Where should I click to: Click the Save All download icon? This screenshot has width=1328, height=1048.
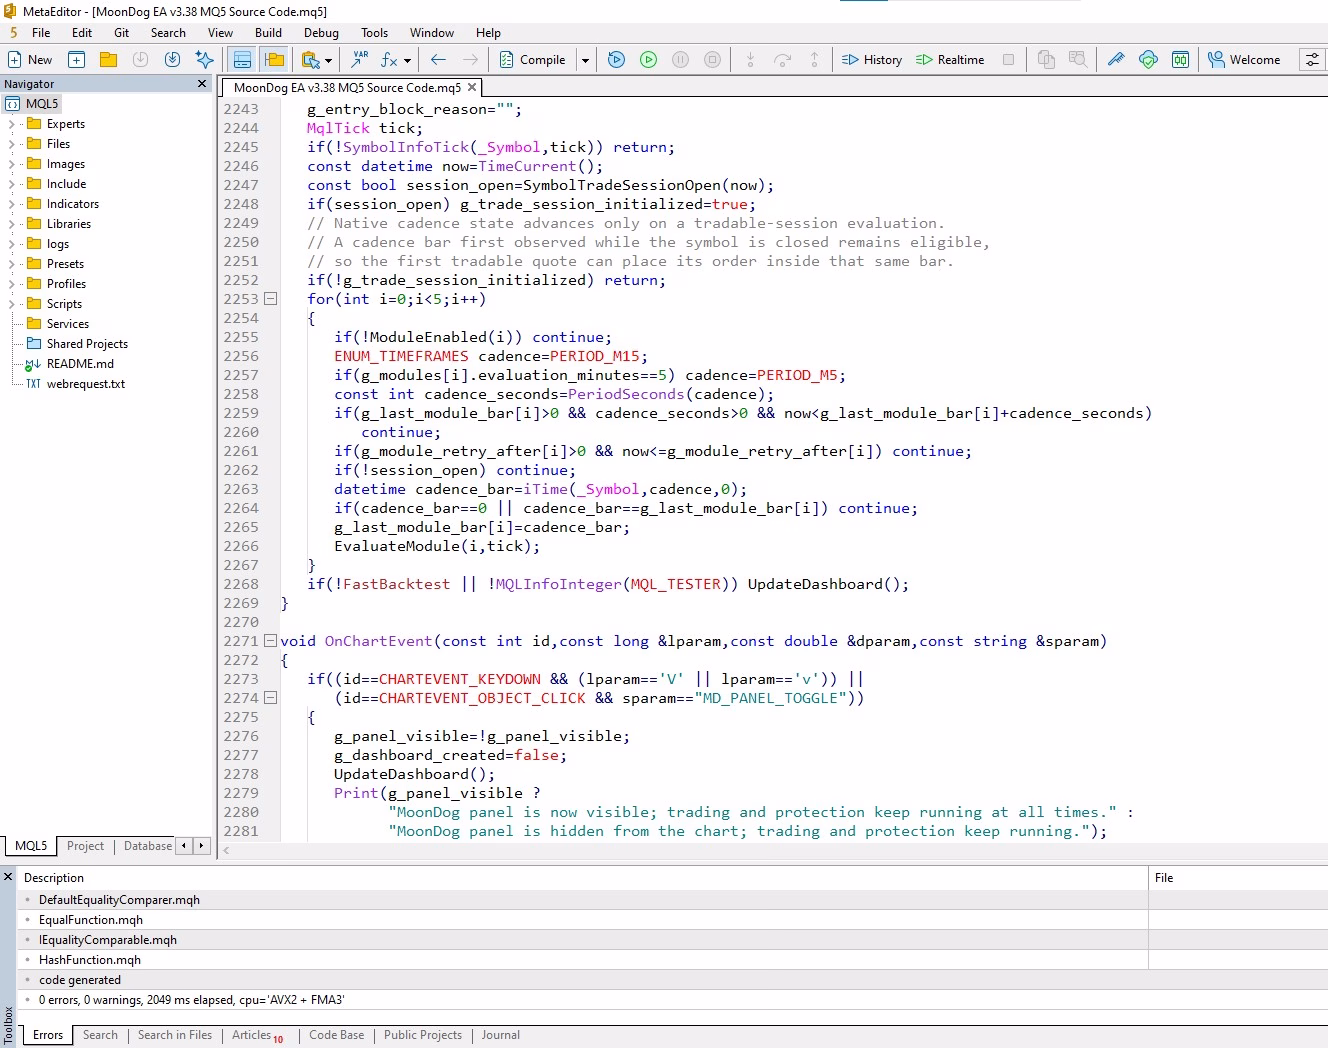click(x=173, y=60)
